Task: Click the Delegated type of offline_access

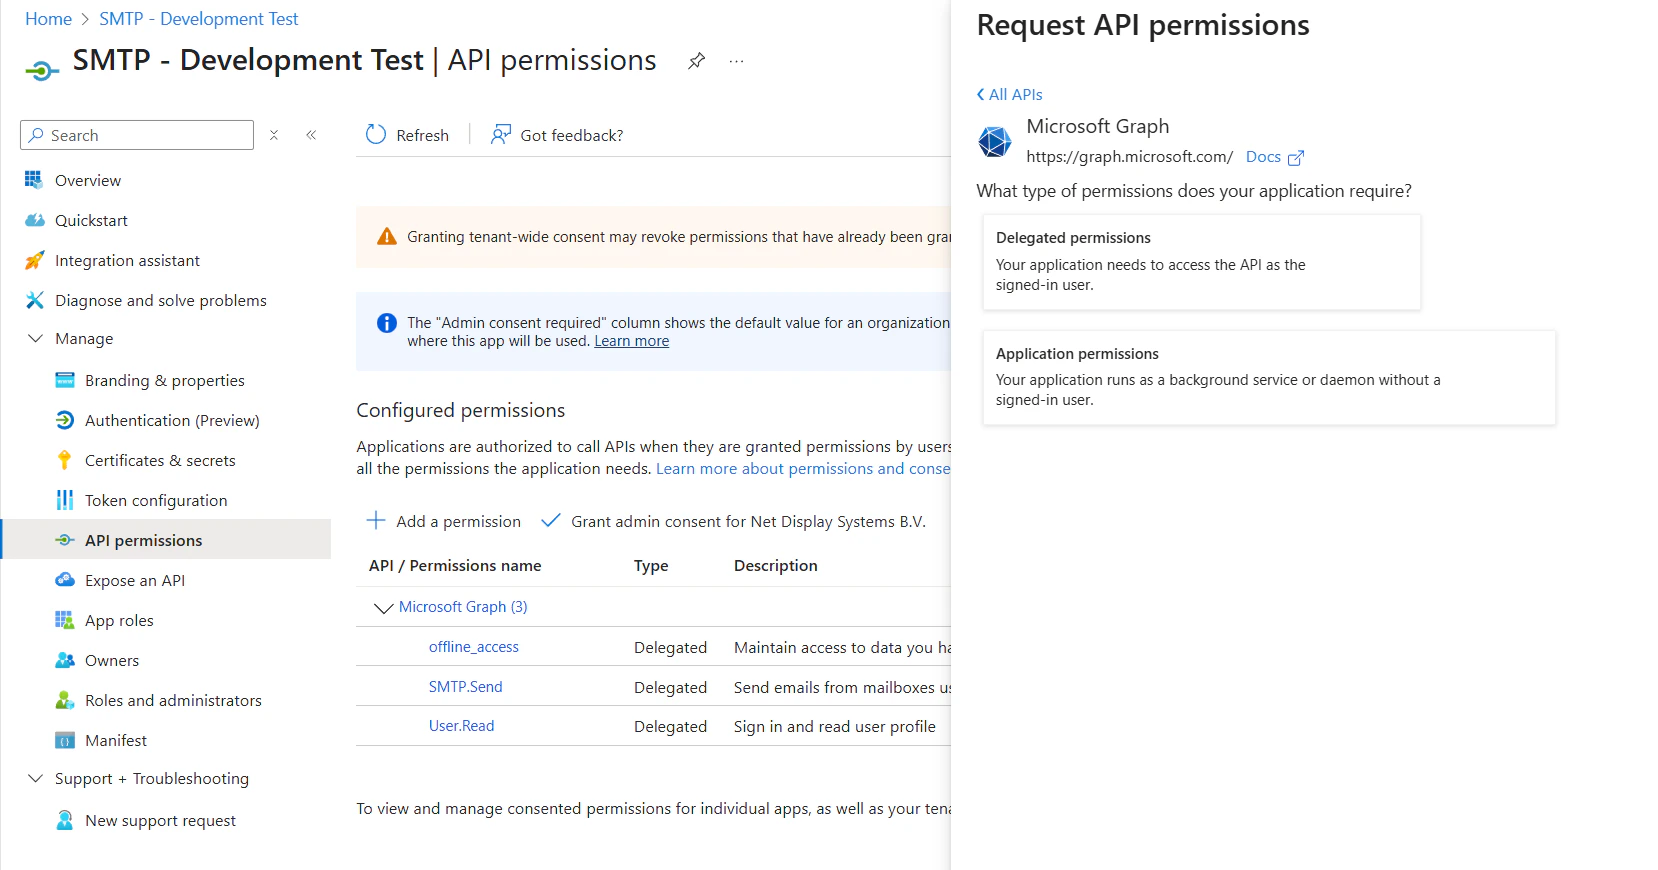Action: 670,647
